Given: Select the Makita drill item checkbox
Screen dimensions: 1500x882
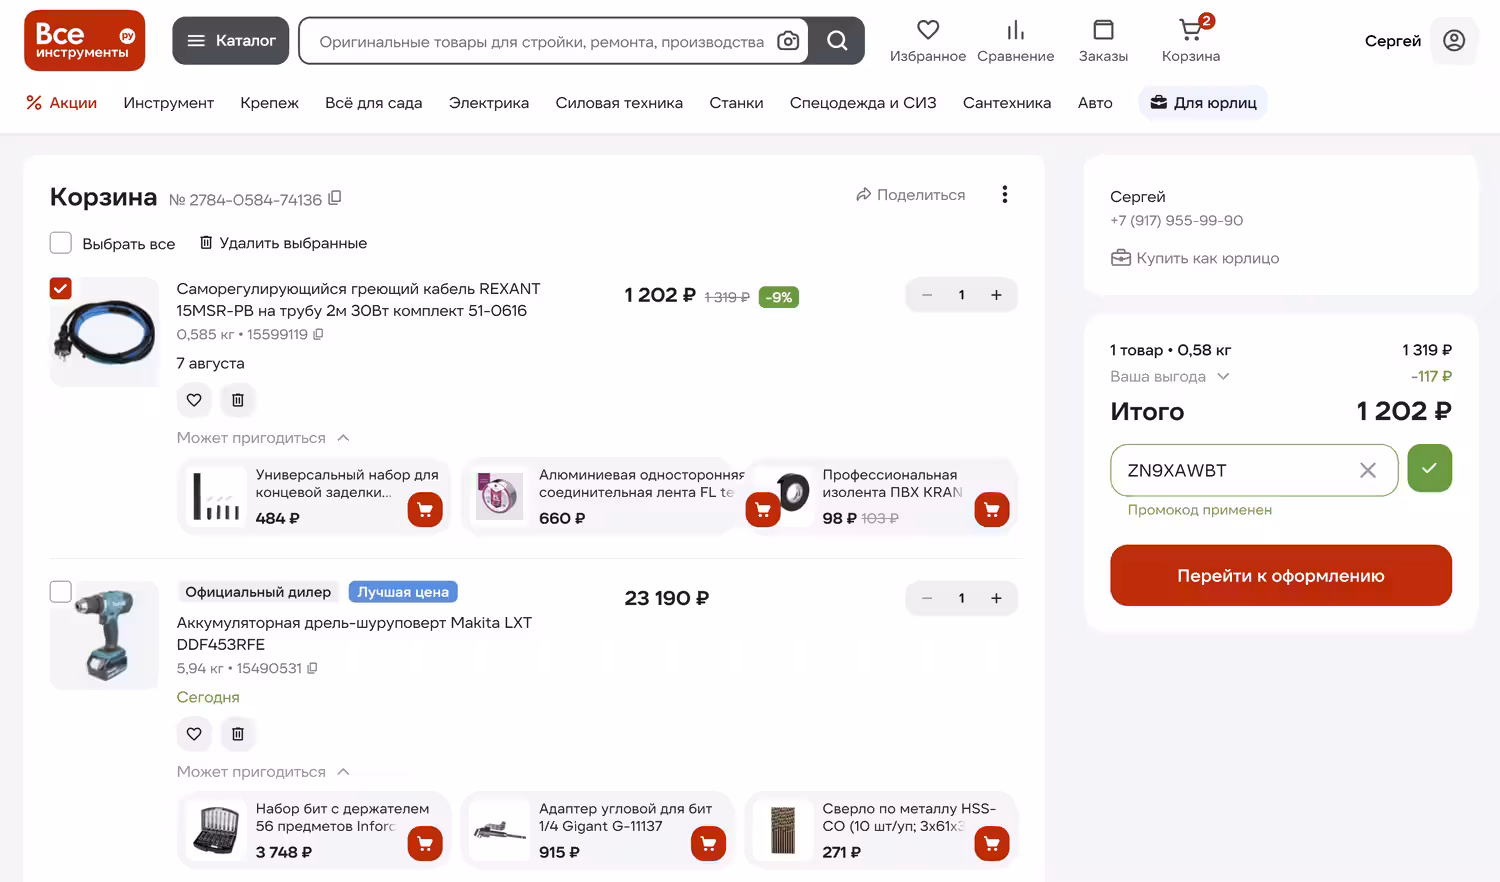Looking at the screenshot, I should pos(61,591).
